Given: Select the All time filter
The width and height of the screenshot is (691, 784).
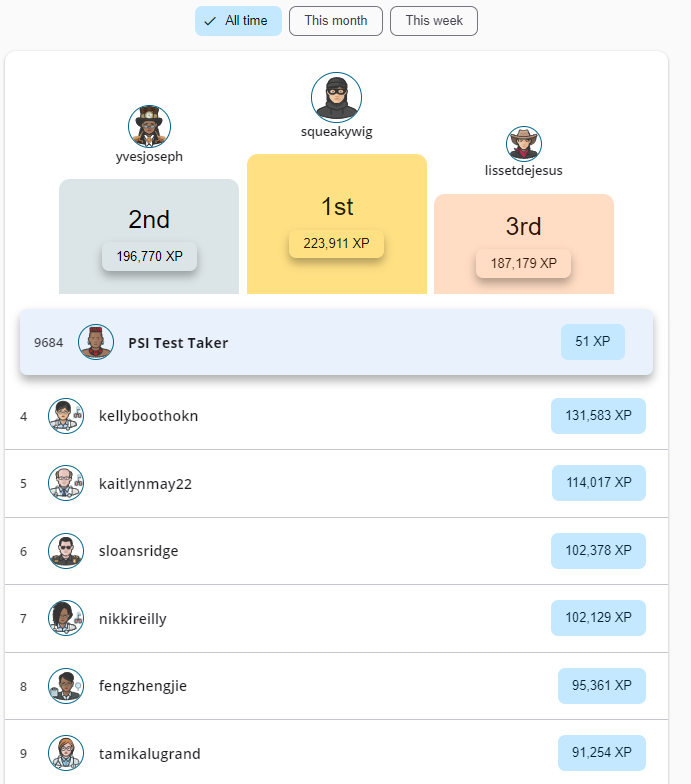Looking at the screenshot, I should pyautogui.click(x=238, y=21).
